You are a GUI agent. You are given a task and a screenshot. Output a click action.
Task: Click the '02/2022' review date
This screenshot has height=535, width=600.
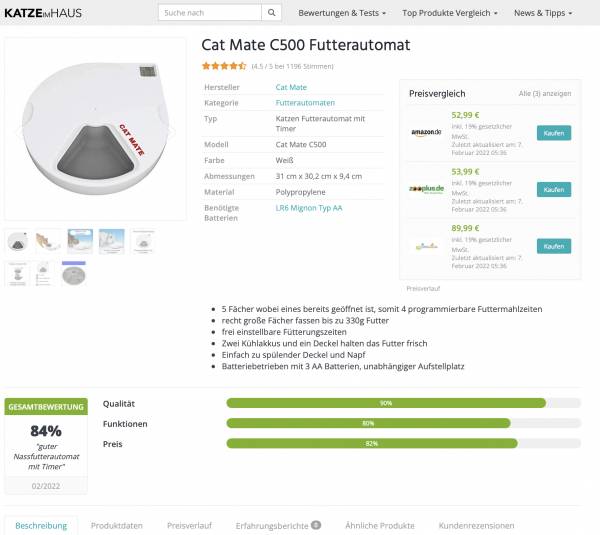pos(46,486)
